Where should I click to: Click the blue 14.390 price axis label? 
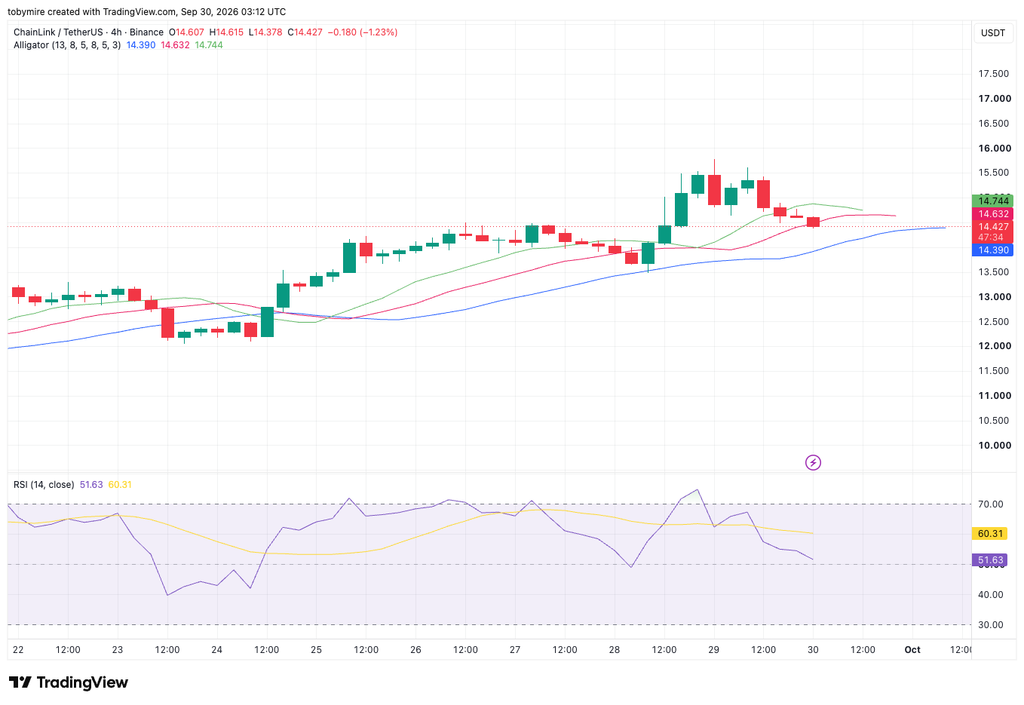tap(993, 250)
